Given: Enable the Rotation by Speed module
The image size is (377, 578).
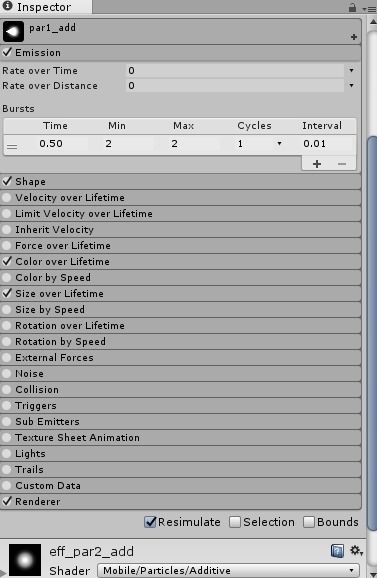Looking at the screenshot, I should (6, 342).
